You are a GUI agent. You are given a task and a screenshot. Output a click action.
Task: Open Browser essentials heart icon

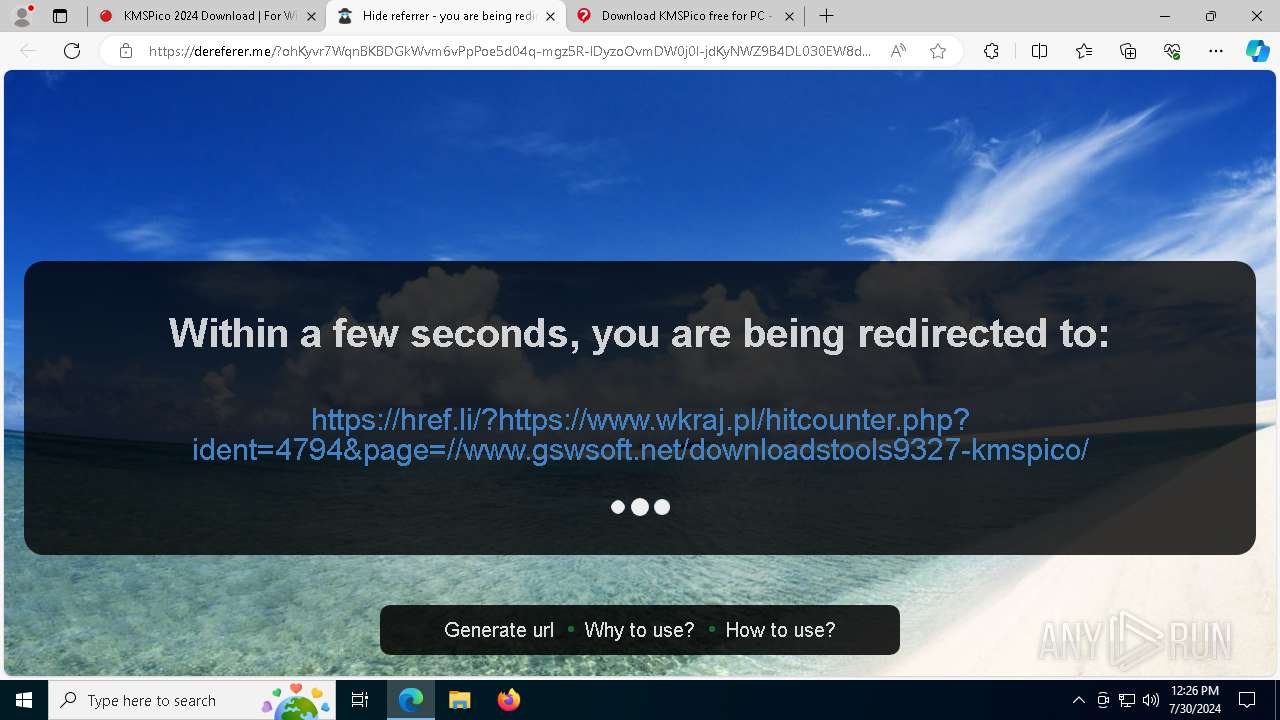1172,51
